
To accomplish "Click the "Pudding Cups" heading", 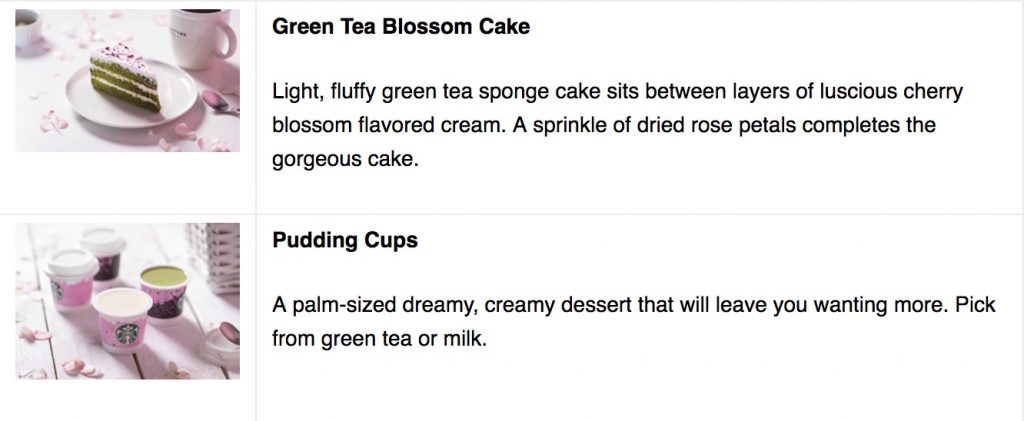I will click(x=344, y=241).
